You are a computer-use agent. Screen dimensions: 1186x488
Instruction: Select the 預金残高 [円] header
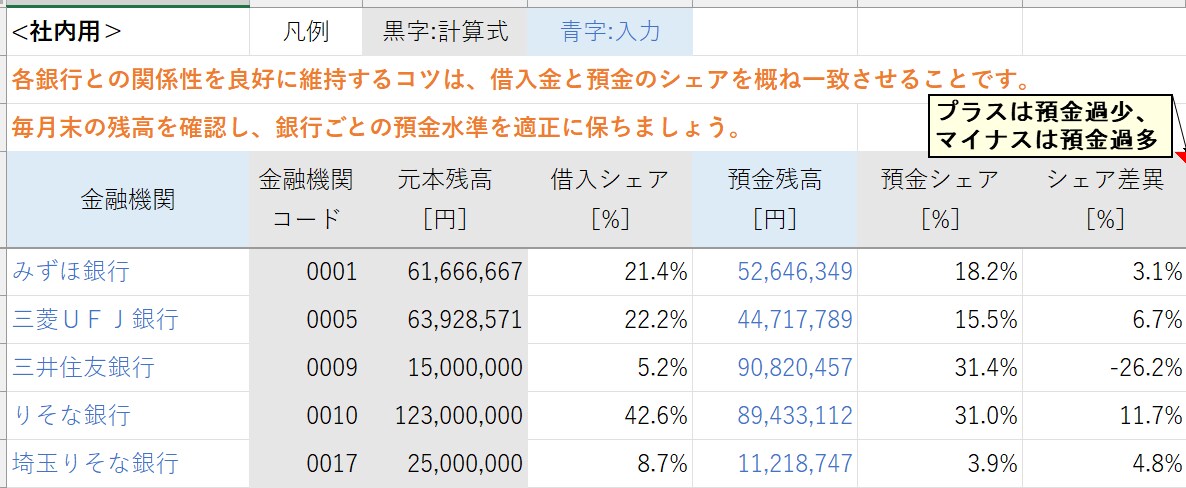tap(775, 199)
